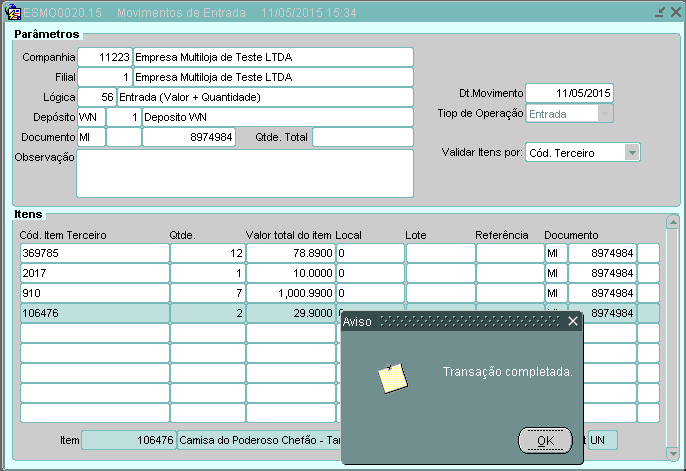Click the OK button in Aviso dialog
This screenshot has width=686, height=471.
(545, 440)
